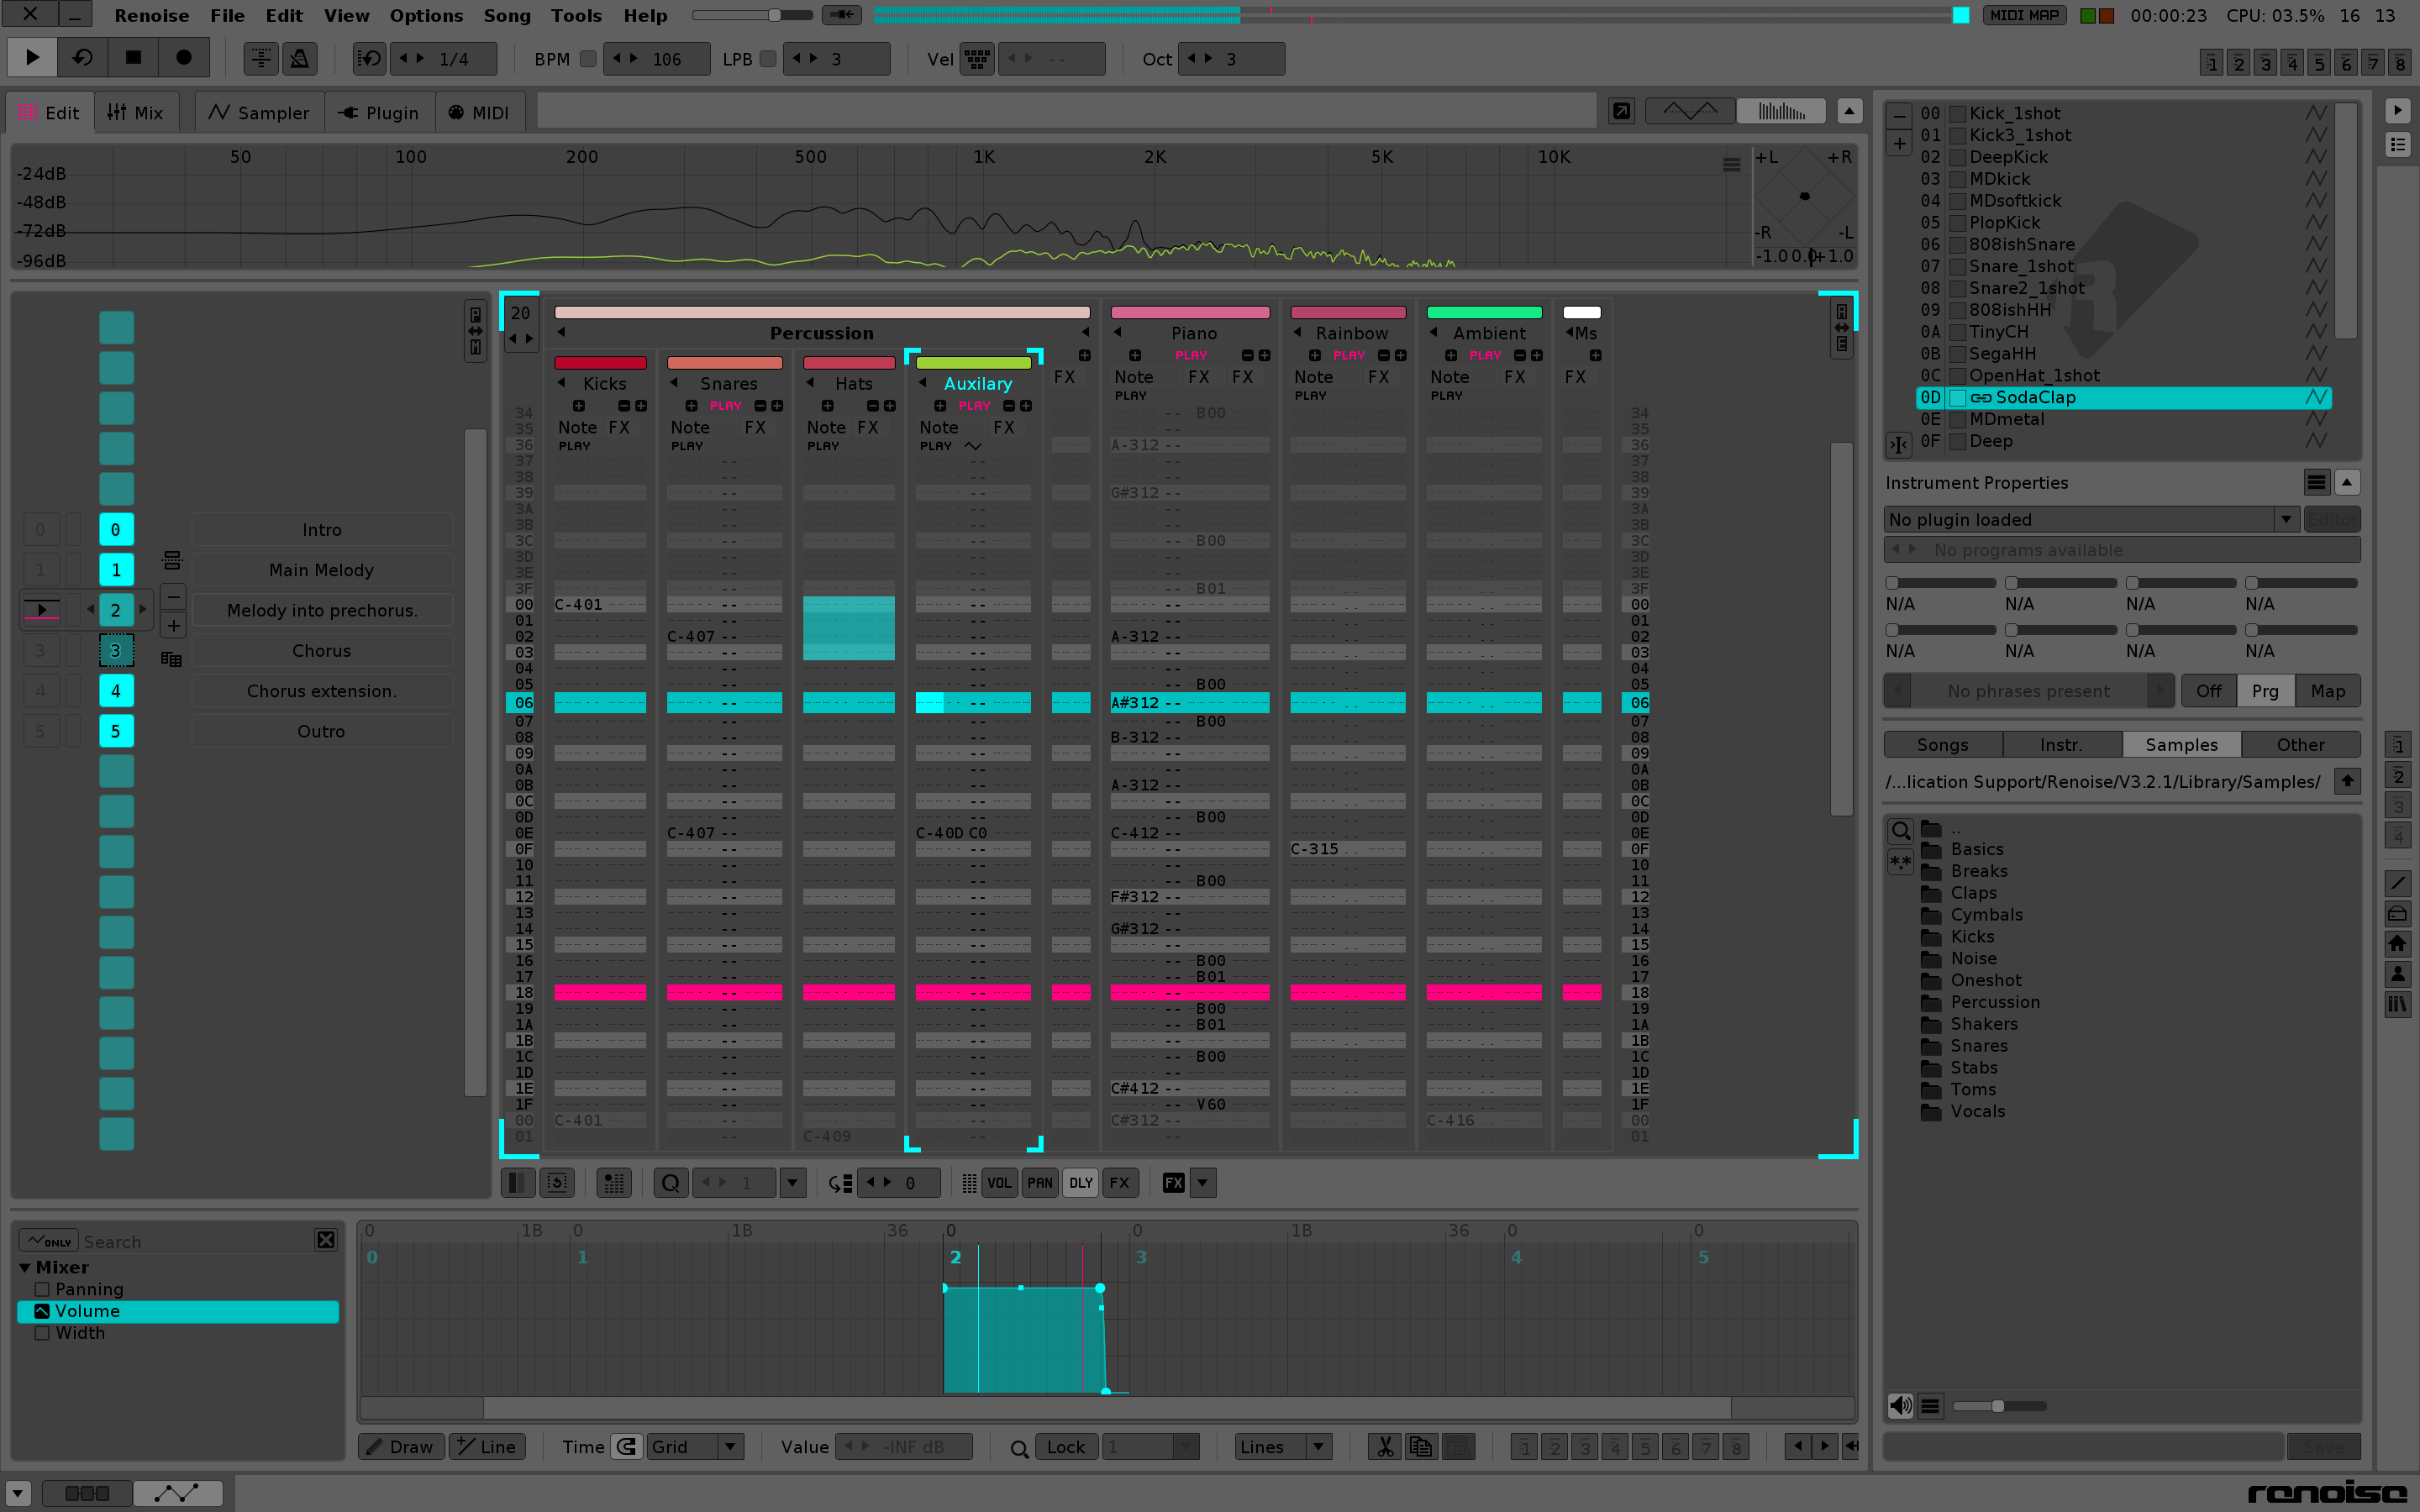Stop playback with the Stop button

click(x=133, y=58)
